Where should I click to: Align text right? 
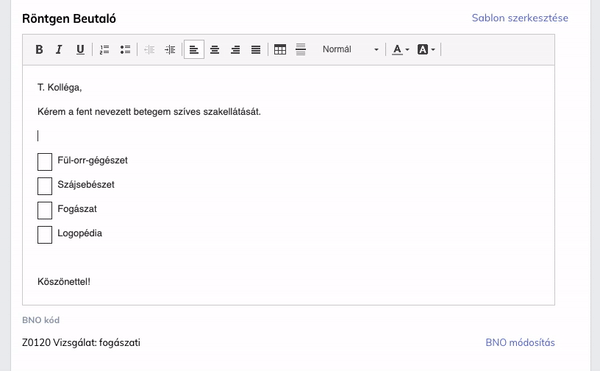(235, 49)
